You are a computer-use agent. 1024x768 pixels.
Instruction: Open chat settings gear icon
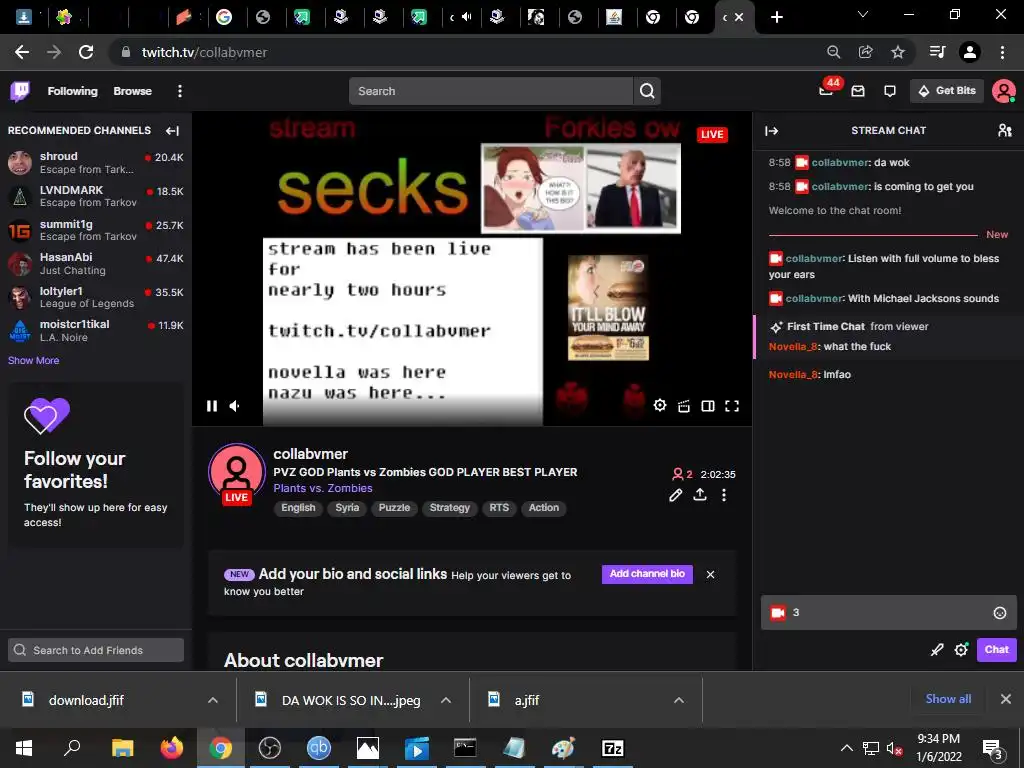(961, 650)
